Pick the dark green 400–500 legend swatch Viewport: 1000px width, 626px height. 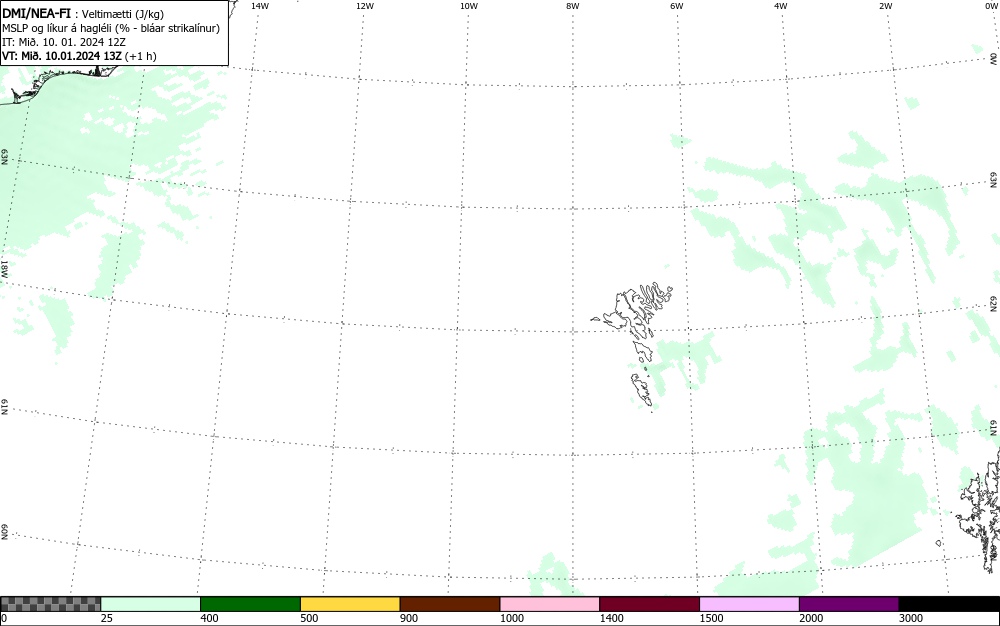click(250, 604)
